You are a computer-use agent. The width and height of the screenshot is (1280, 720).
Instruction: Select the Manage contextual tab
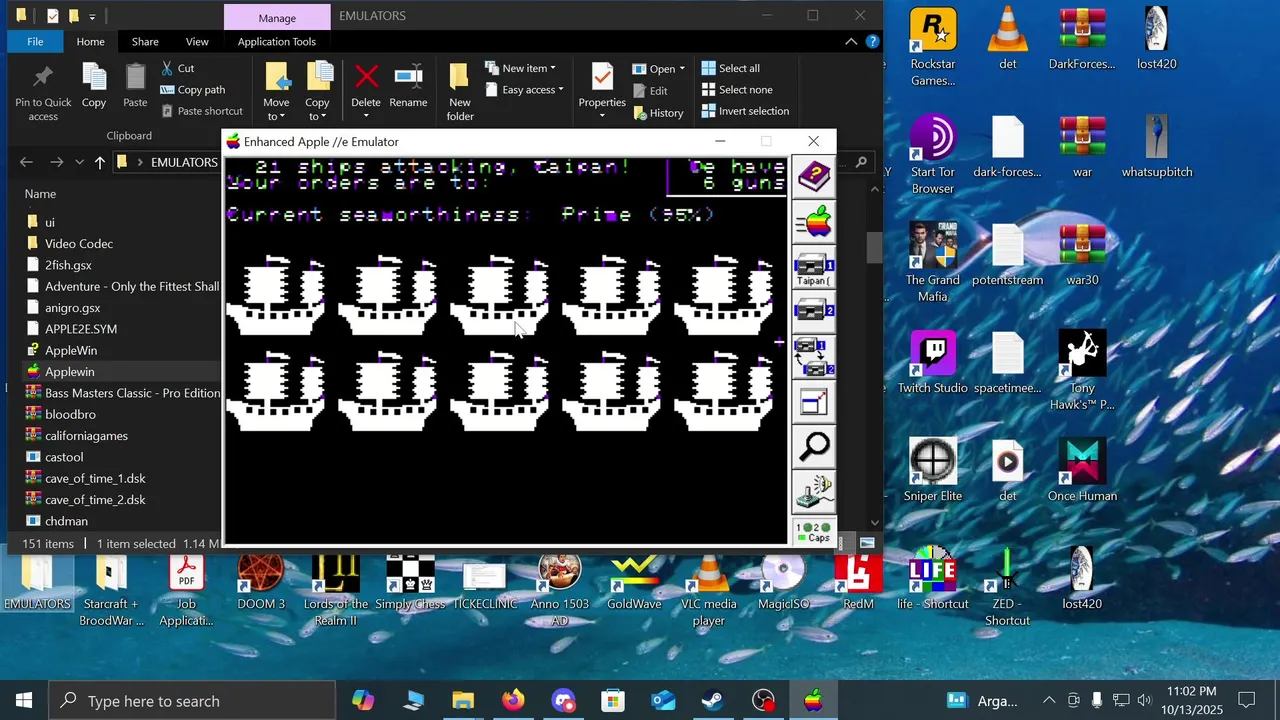pos(277,17)
